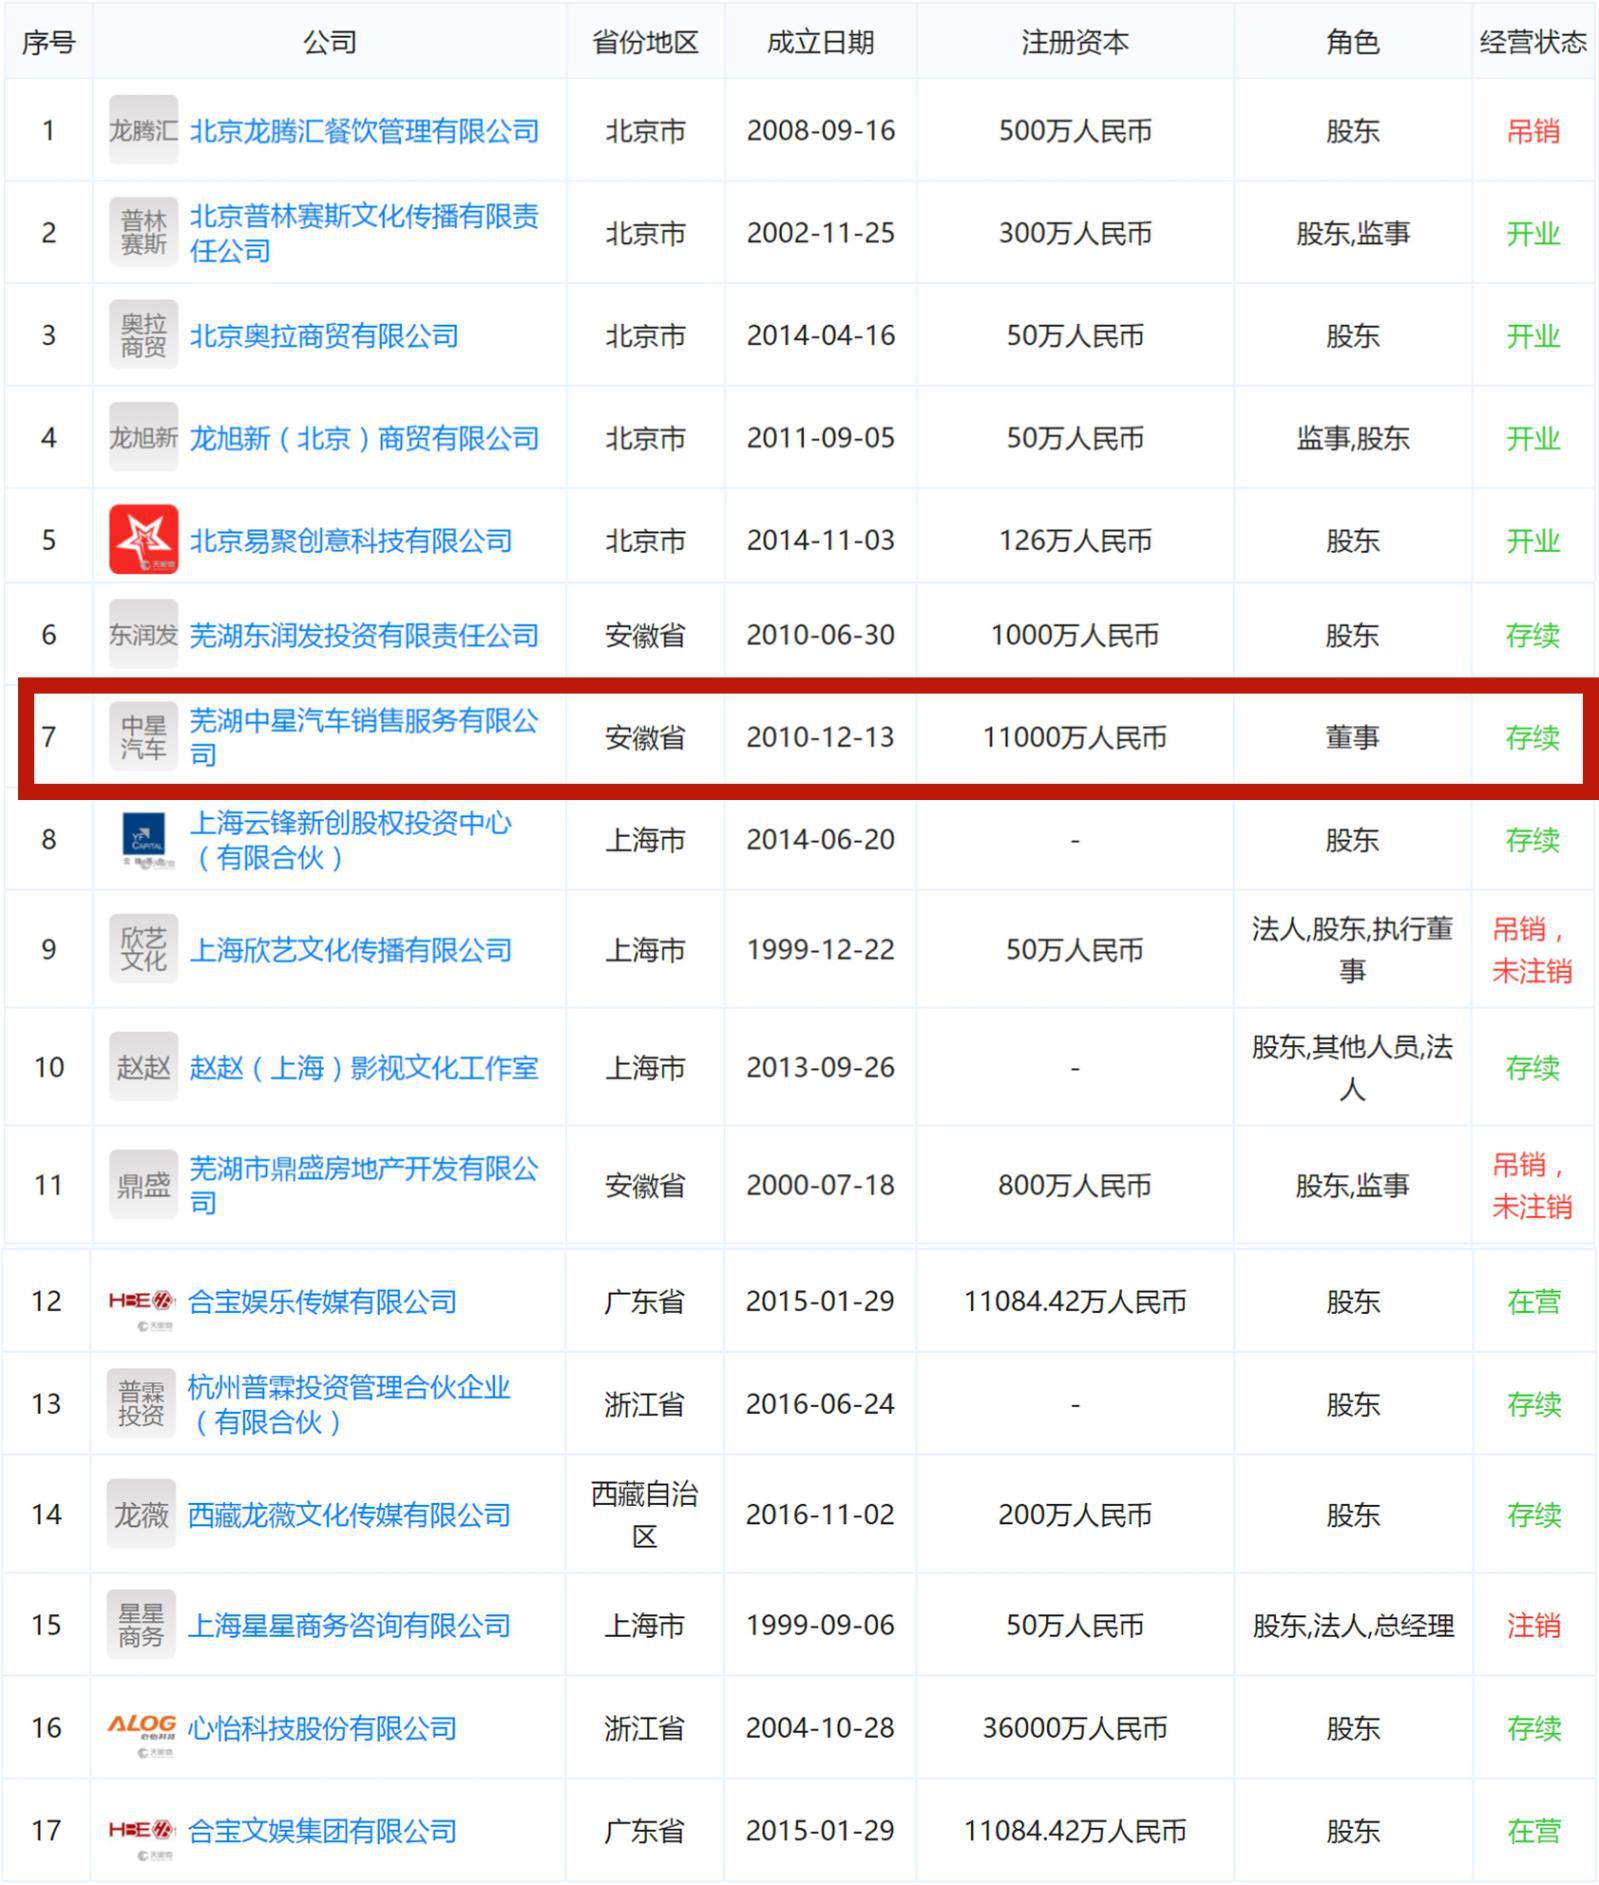
Task: Select 浙江省 region in row 13
Action: pyautogui.click(x=645, y=1404)
